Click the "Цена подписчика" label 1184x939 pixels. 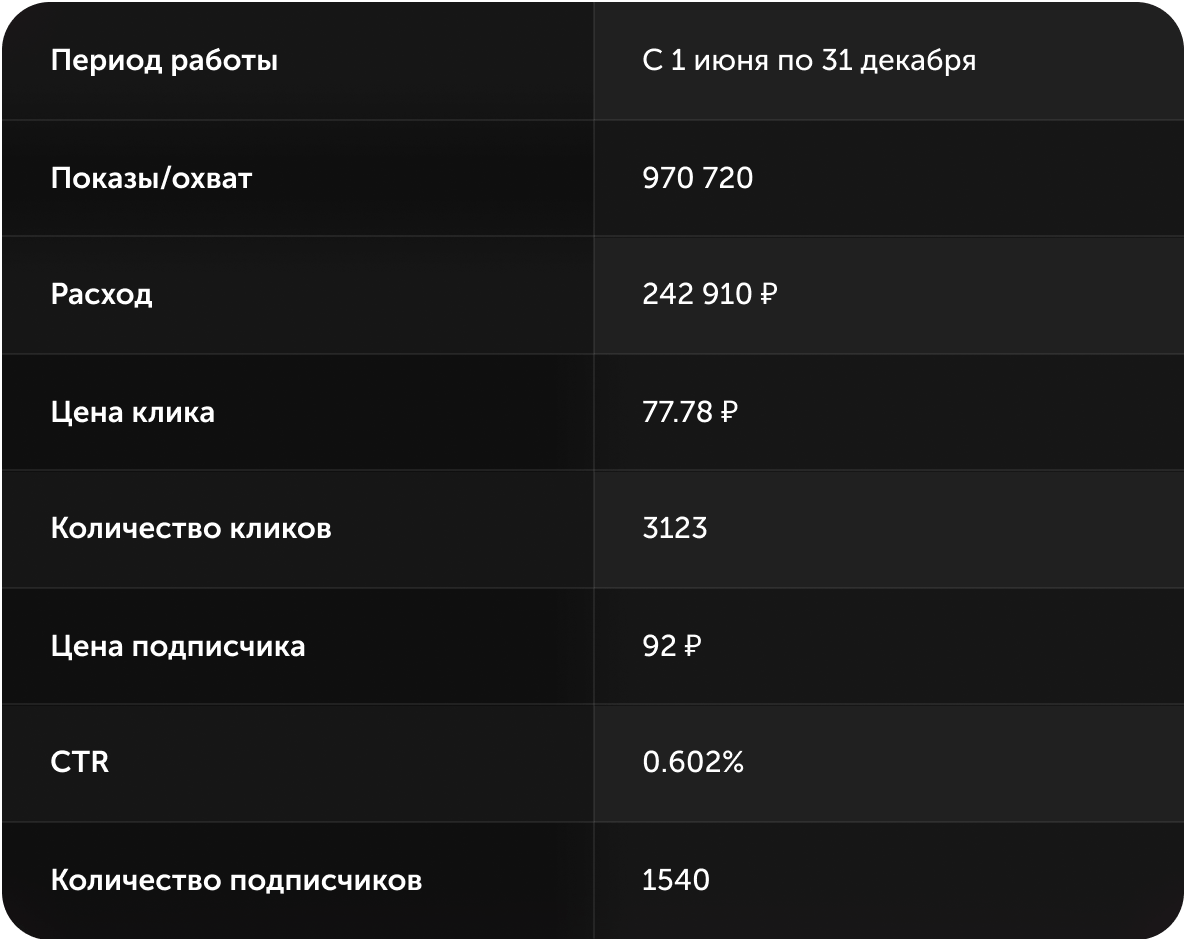click(177, 647)
